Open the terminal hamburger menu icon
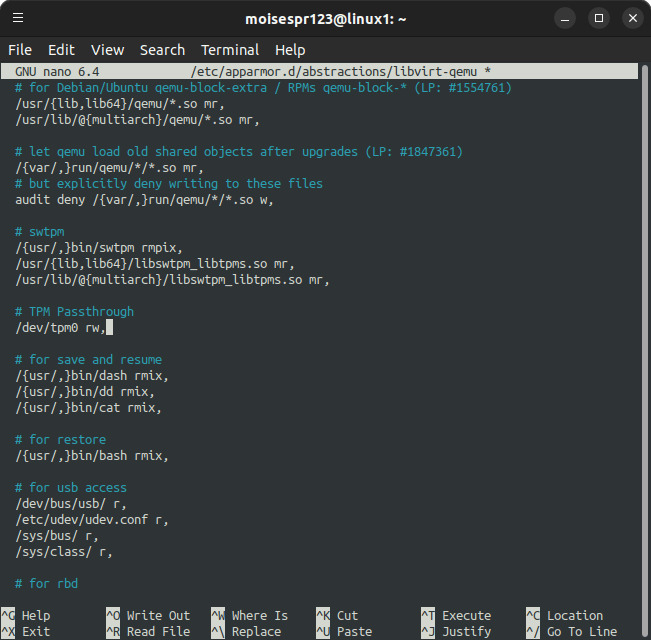Viewport: 651px width, 640px height. pos(19,18)
